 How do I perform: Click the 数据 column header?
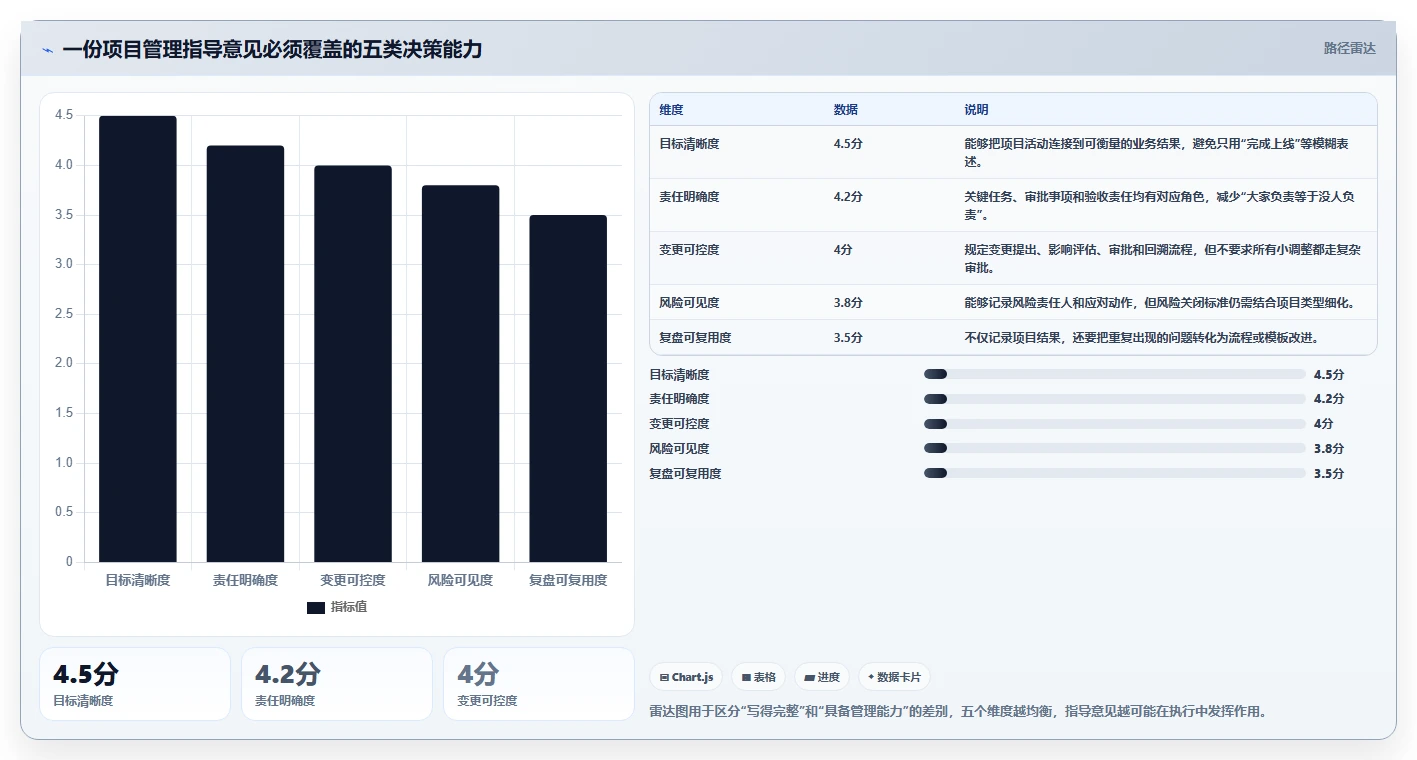[845, 110]
